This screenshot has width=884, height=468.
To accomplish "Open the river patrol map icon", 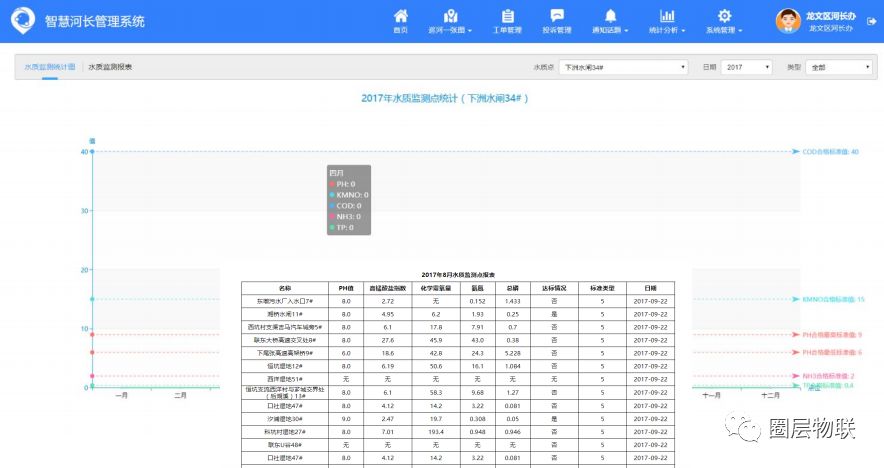I will (450, 16).
